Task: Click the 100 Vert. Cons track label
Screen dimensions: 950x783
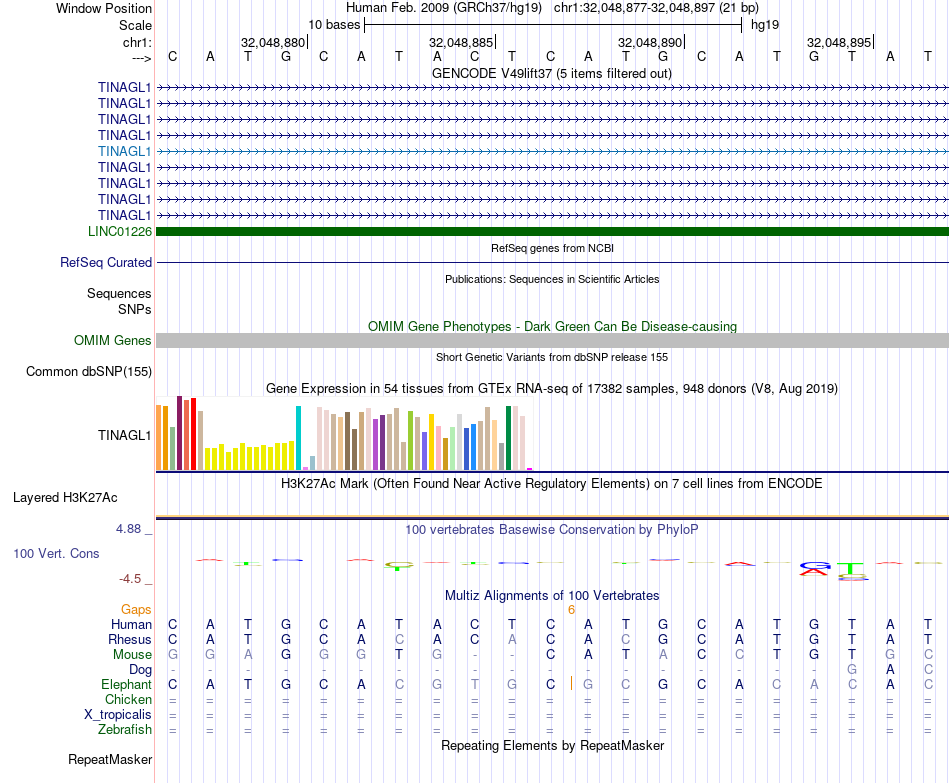Action: tap(56, 553)
